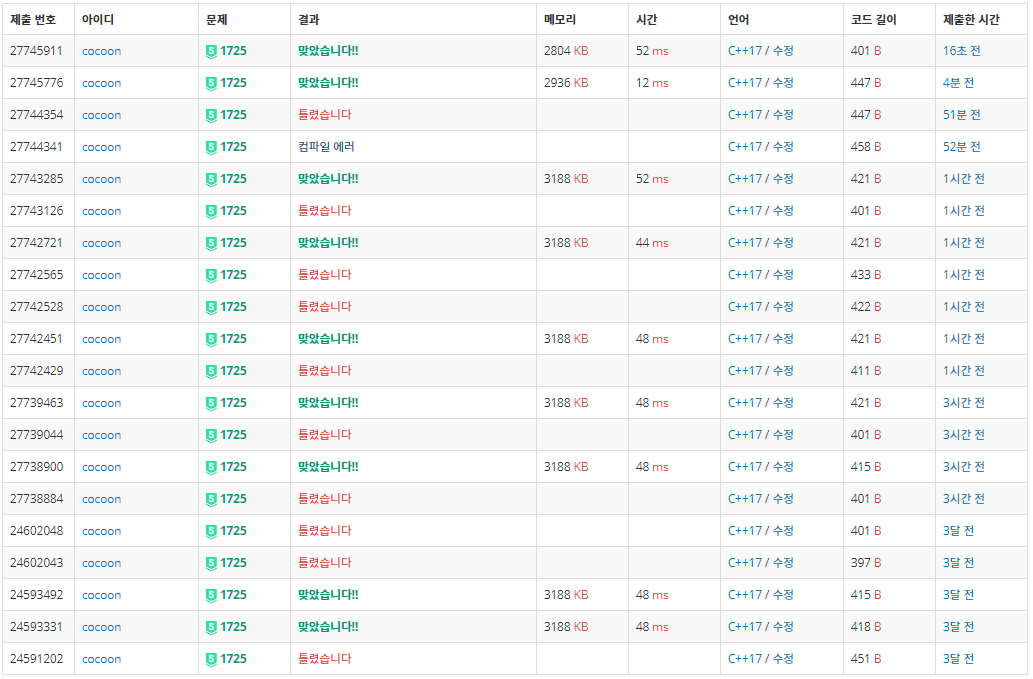The image size is (1033, 679).
Task: Open cocoon profile link in row 27744341
Action: click(101, 148)
